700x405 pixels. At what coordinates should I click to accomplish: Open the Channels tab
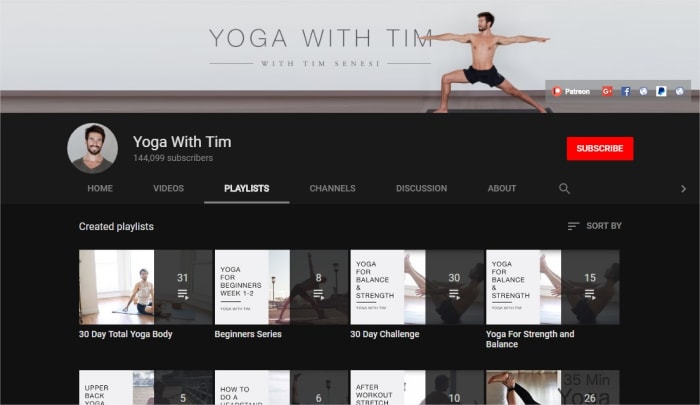pos(333,188)
